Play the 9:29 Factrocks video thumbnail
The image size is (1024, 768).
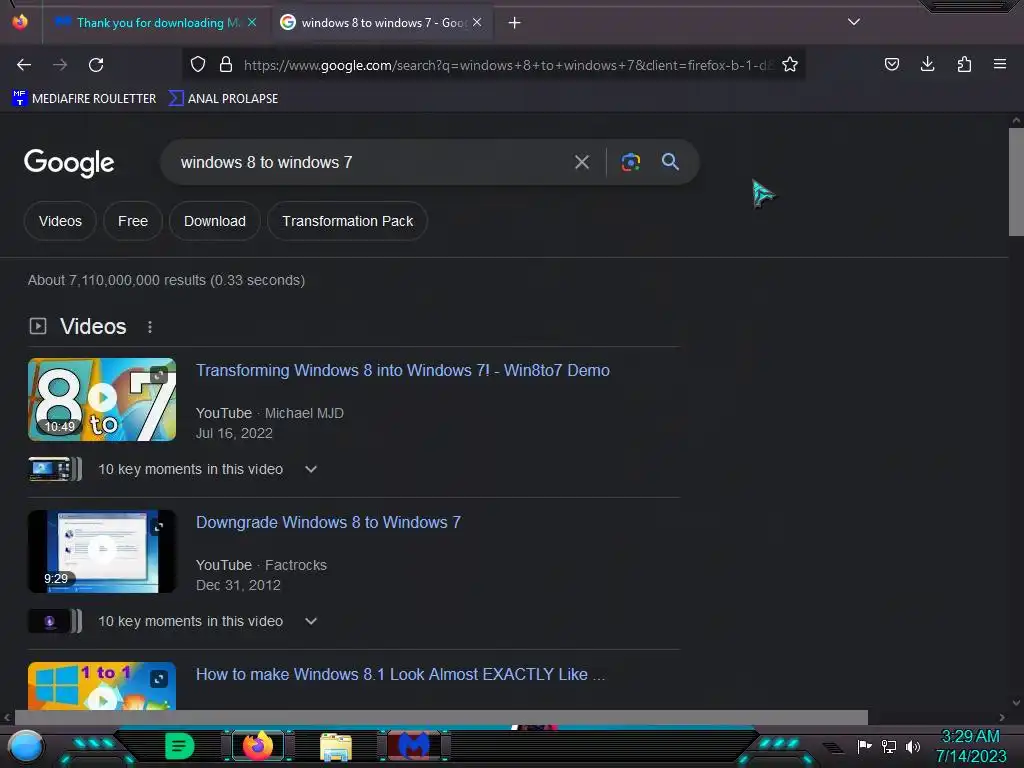coord(102,551)
